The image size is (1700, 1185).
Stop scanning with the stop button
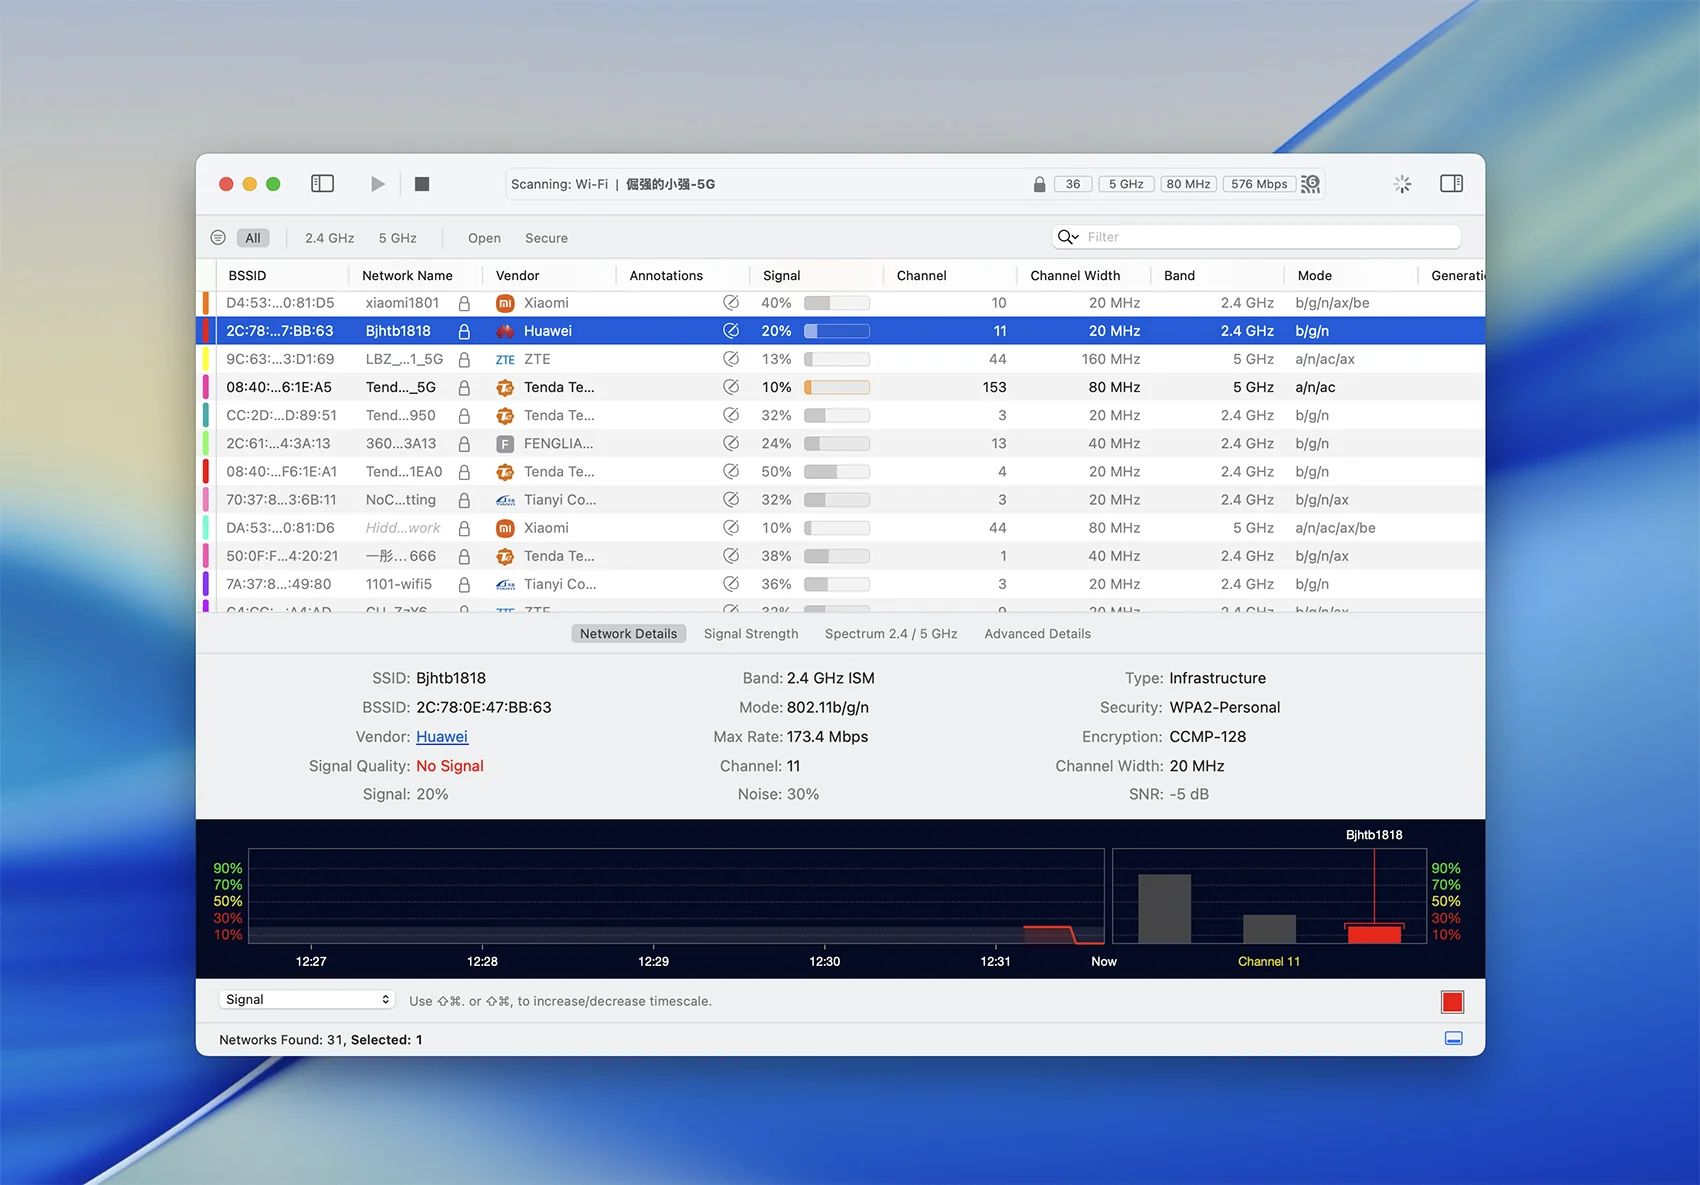point(422,184)
